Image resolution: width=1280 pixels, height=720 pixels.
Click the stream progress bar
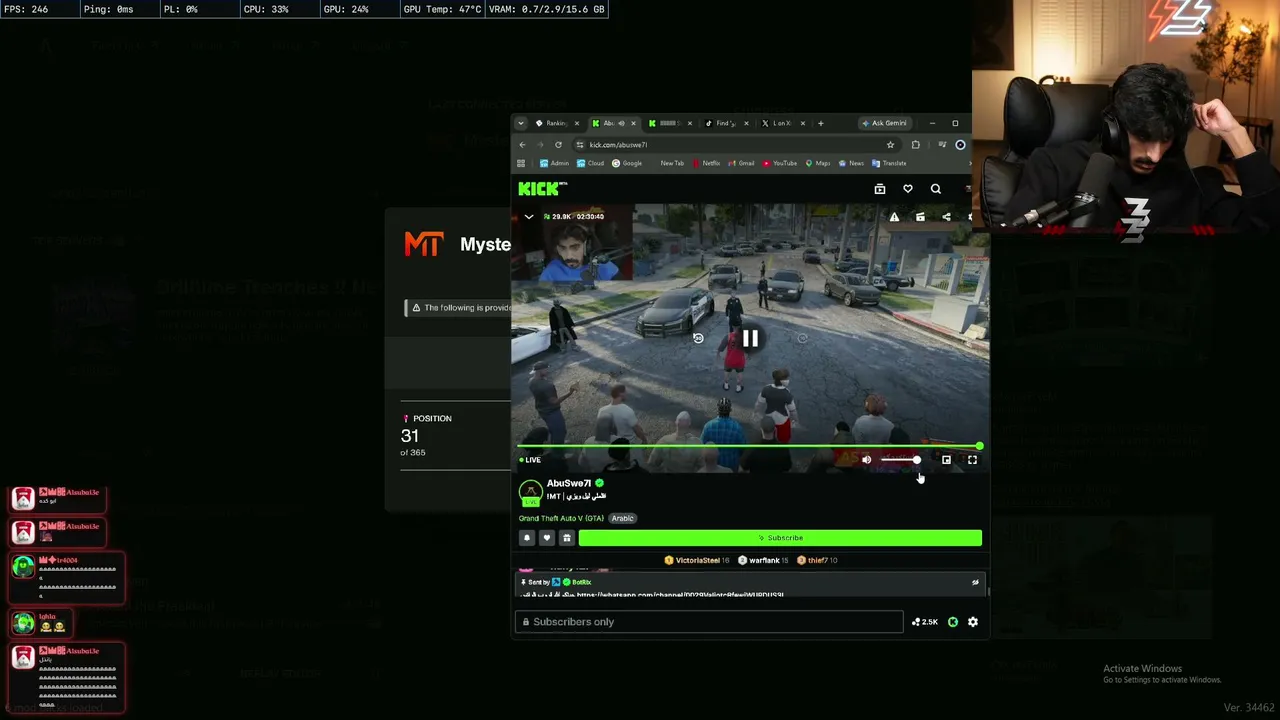[x=749, y=446]
